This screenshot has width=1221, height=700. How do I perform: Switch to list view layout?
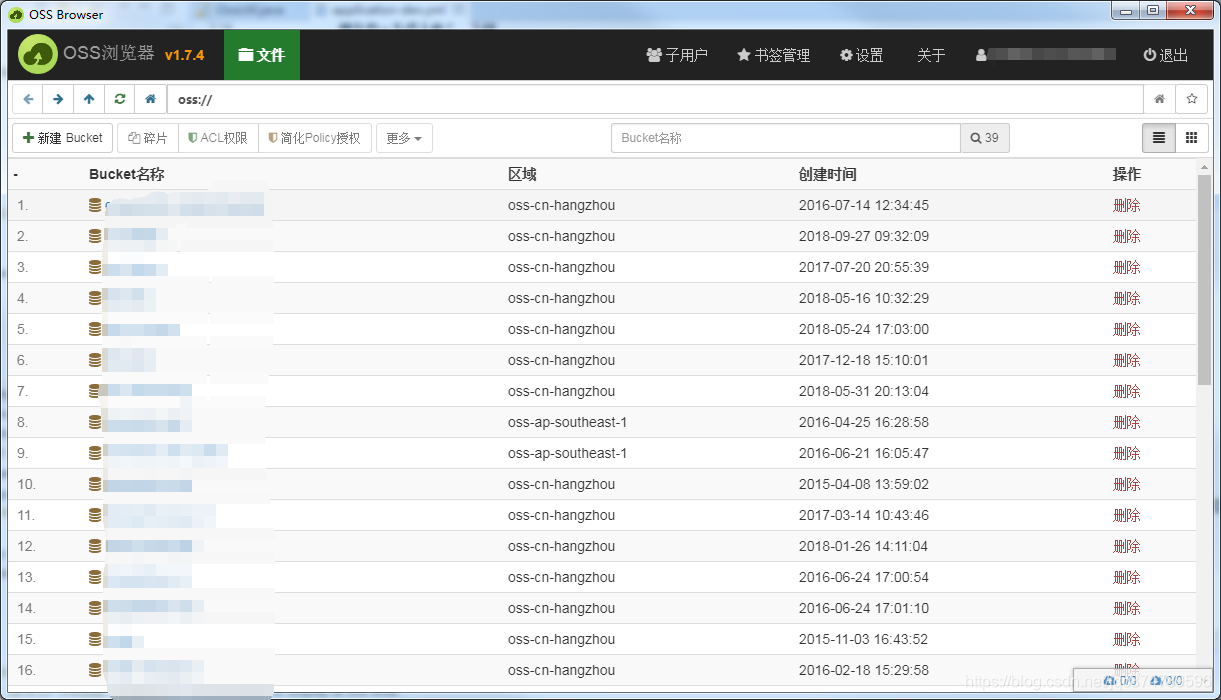(1159, 138)
